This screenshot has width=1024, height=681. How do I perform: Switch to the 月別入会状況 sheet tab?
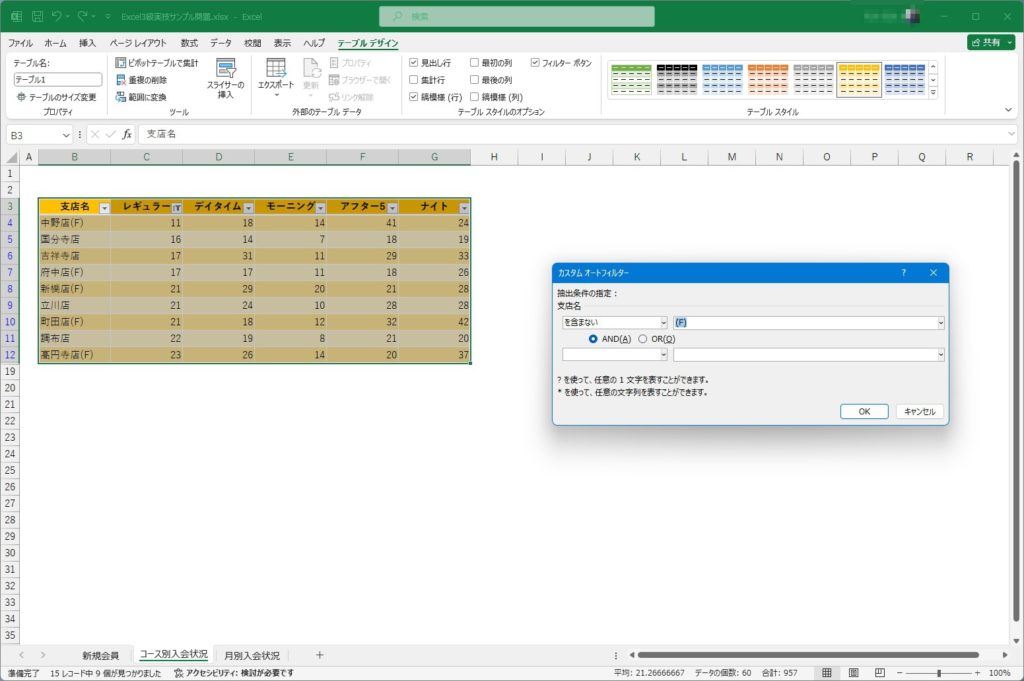(x=251, y=655)
